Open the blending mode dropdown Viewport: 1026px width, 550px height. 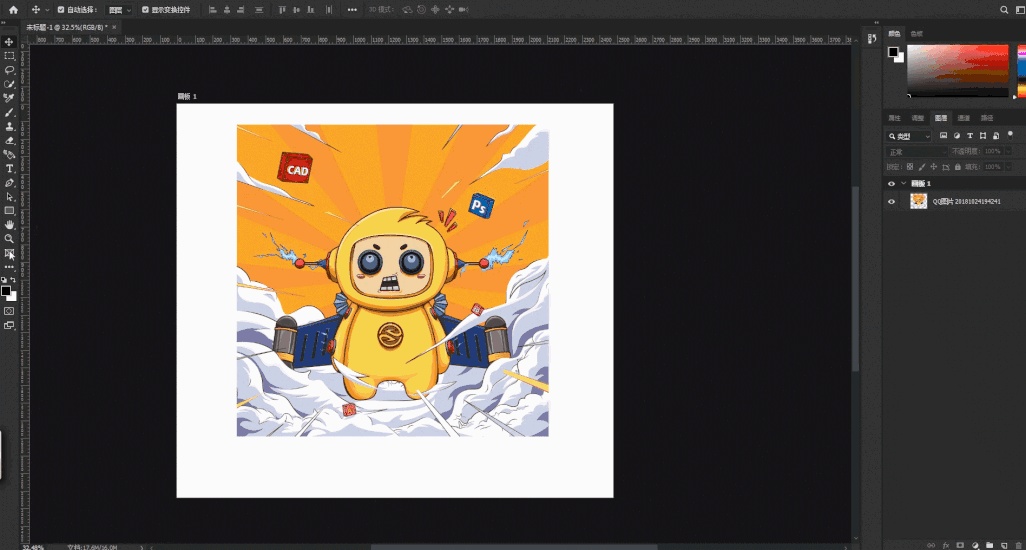(x=917, y=152)
